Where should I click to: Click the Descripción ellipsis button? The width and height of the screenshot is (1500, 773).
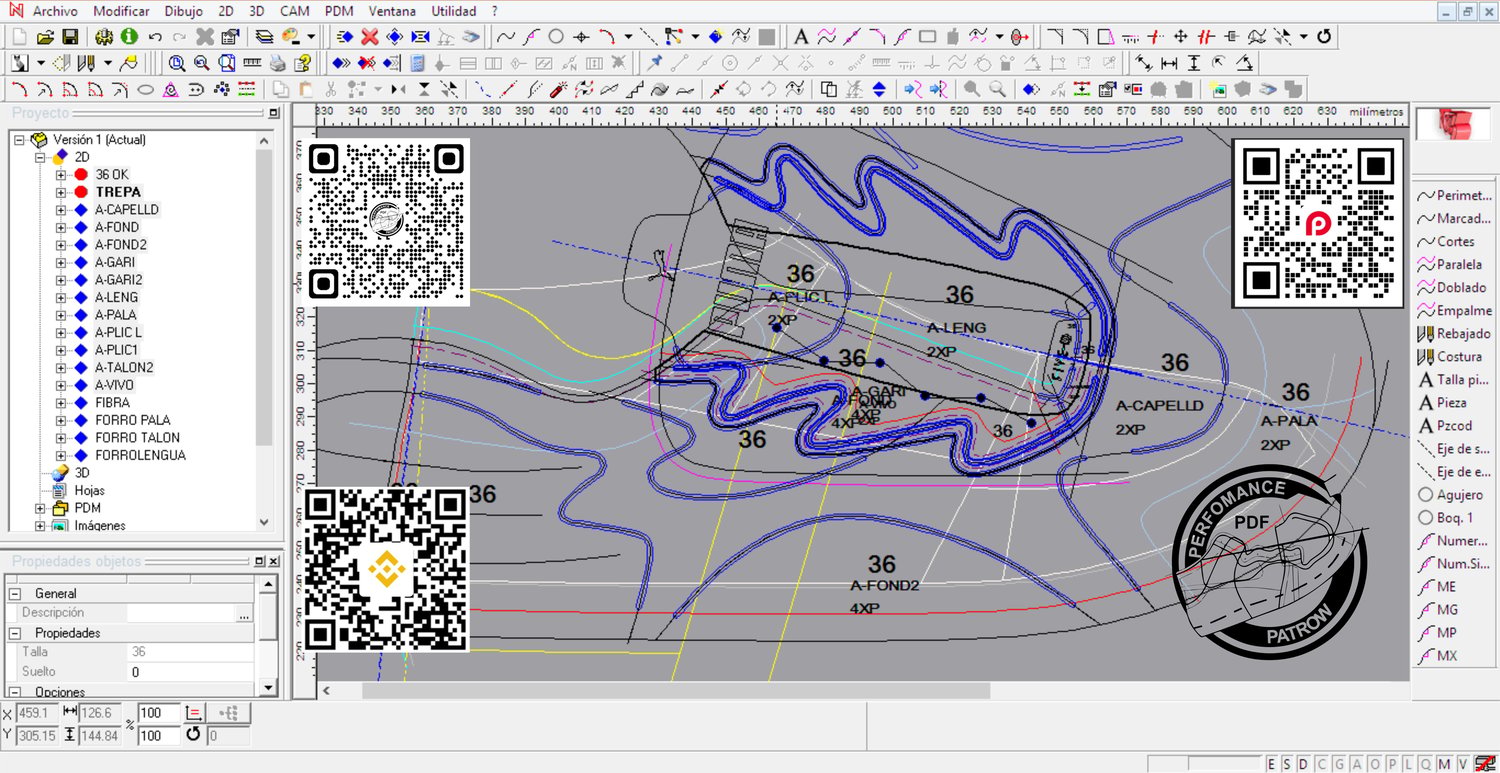click(244, 613)
